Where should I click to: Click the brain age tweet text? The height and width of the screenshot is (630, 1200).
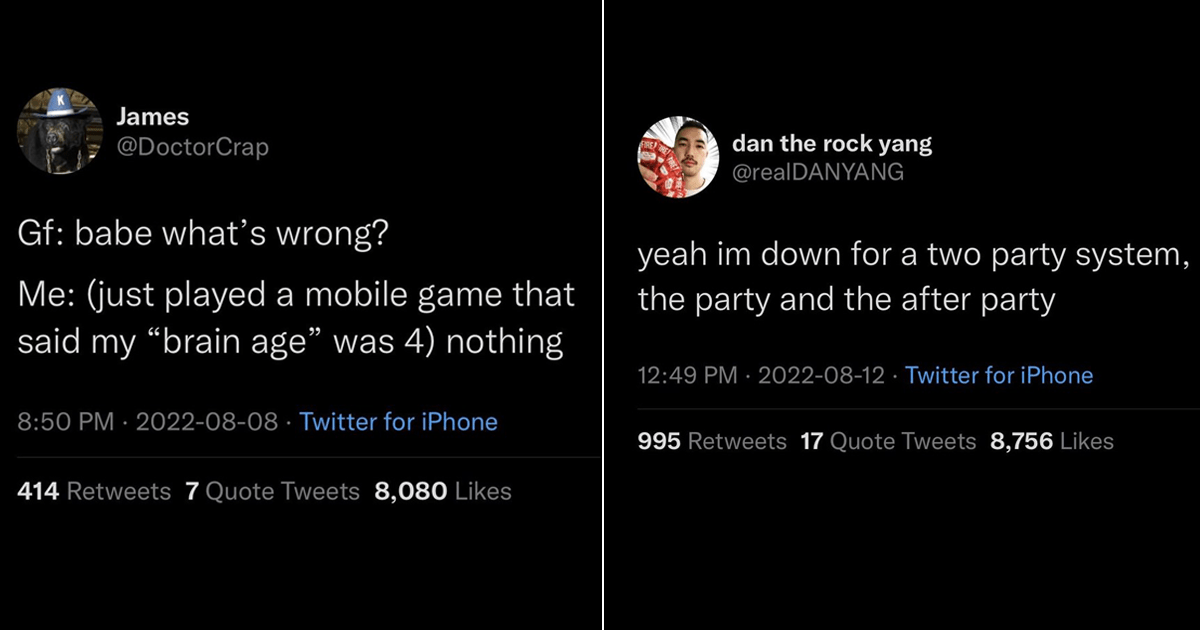pos(296,319)
